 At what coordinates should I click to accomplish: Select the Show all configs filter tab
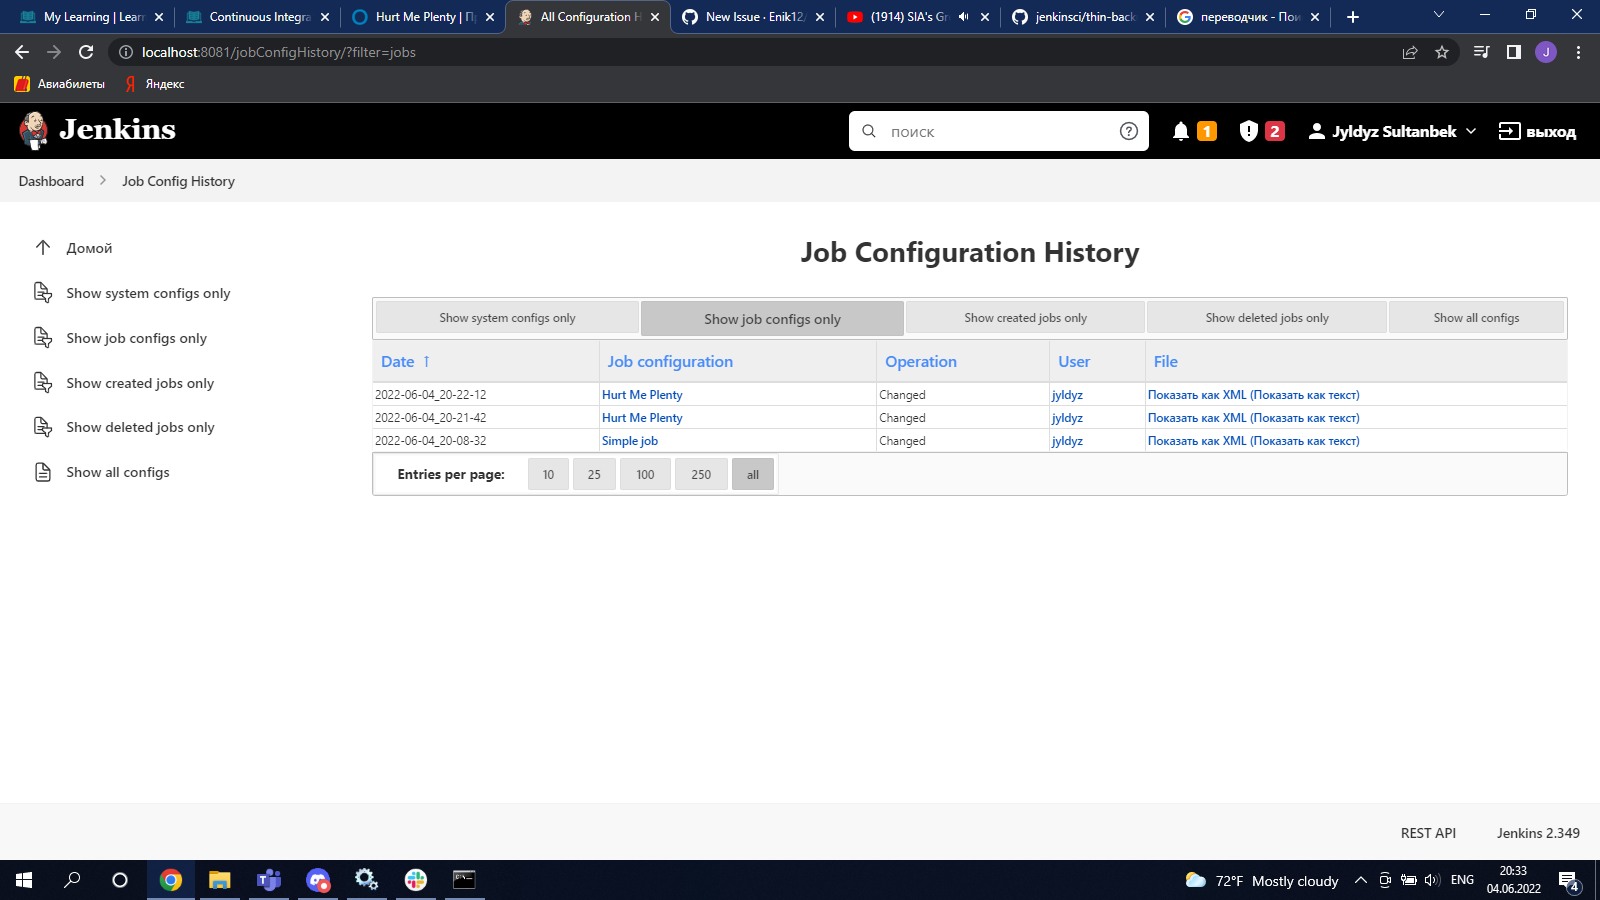[1476, 317]
